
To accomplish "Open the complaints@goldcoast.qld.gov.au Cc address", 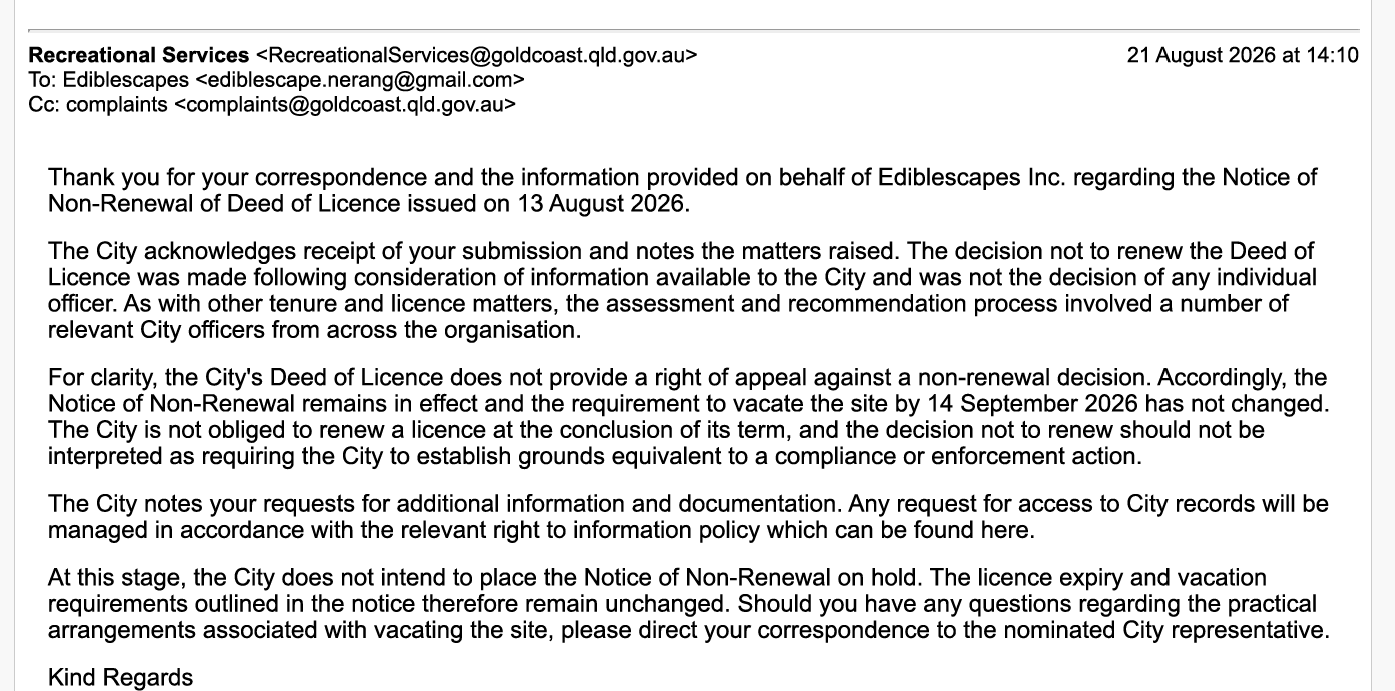I will pyautogui.click(x=345, y=104).
